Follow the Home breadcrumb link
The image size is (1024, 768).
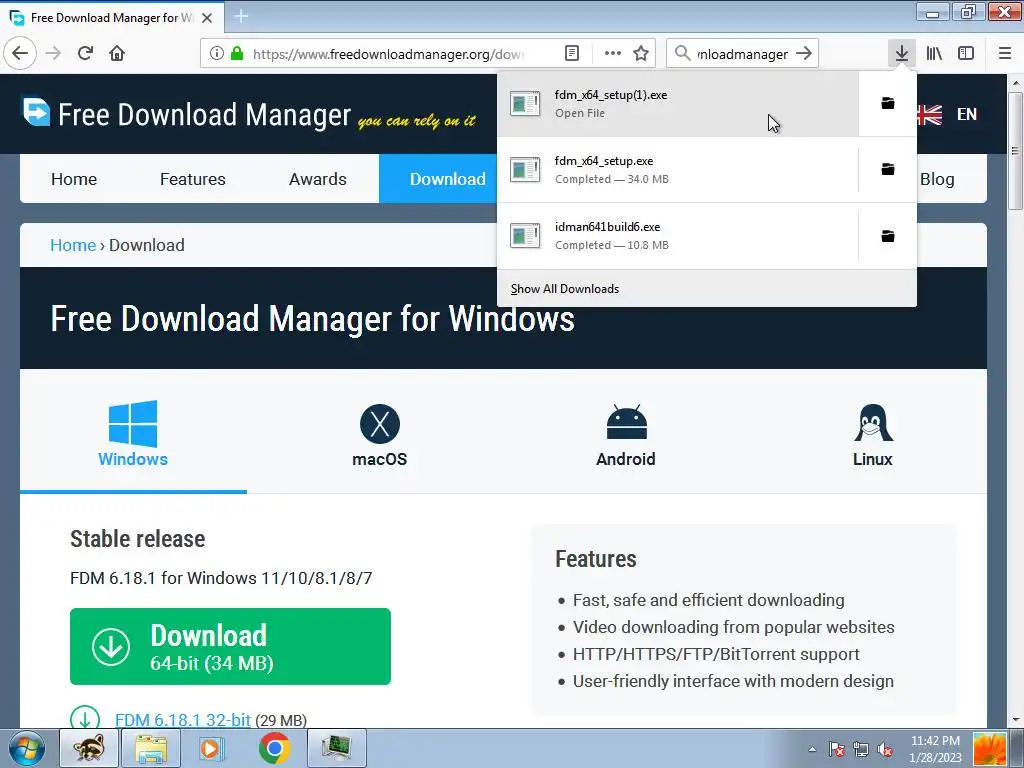click(72, 245)
